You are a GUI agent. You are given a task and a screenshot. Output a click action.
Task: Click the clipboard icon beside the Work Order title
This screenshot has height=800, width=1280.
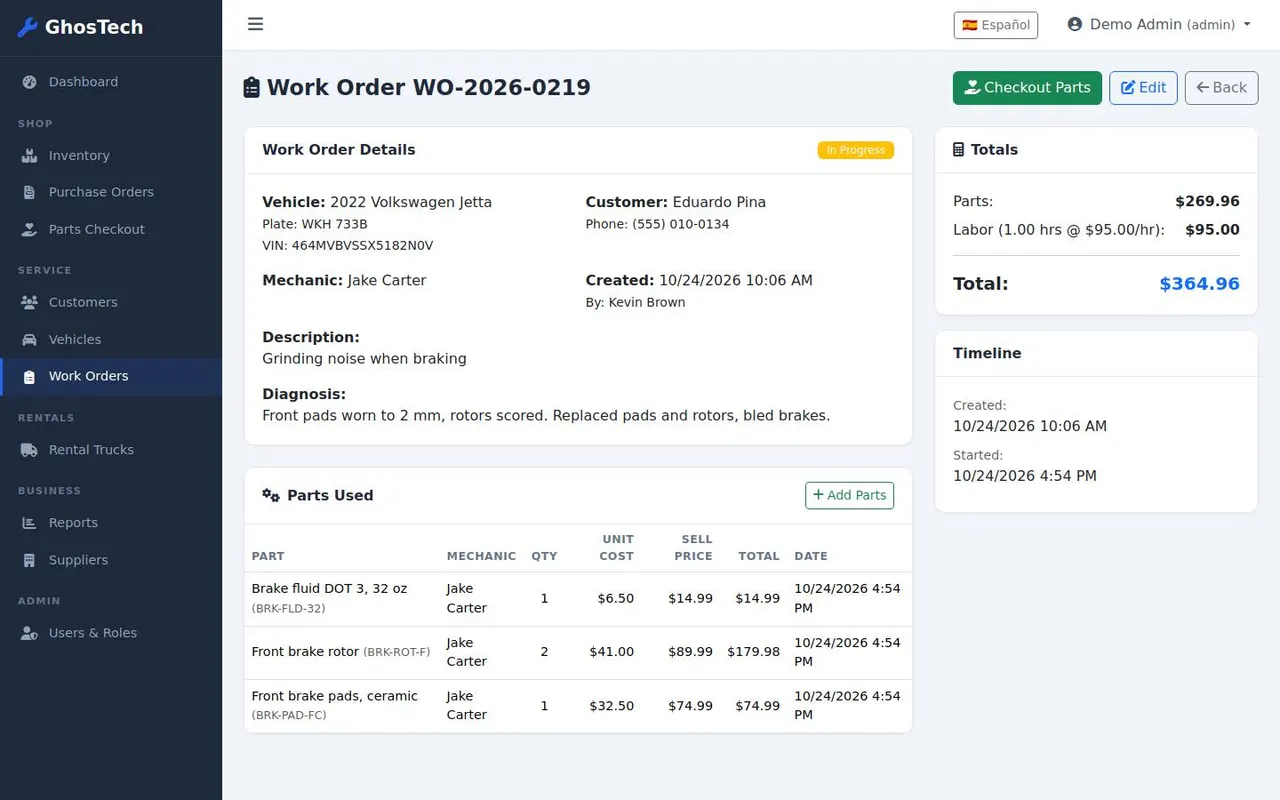(252, 88)
